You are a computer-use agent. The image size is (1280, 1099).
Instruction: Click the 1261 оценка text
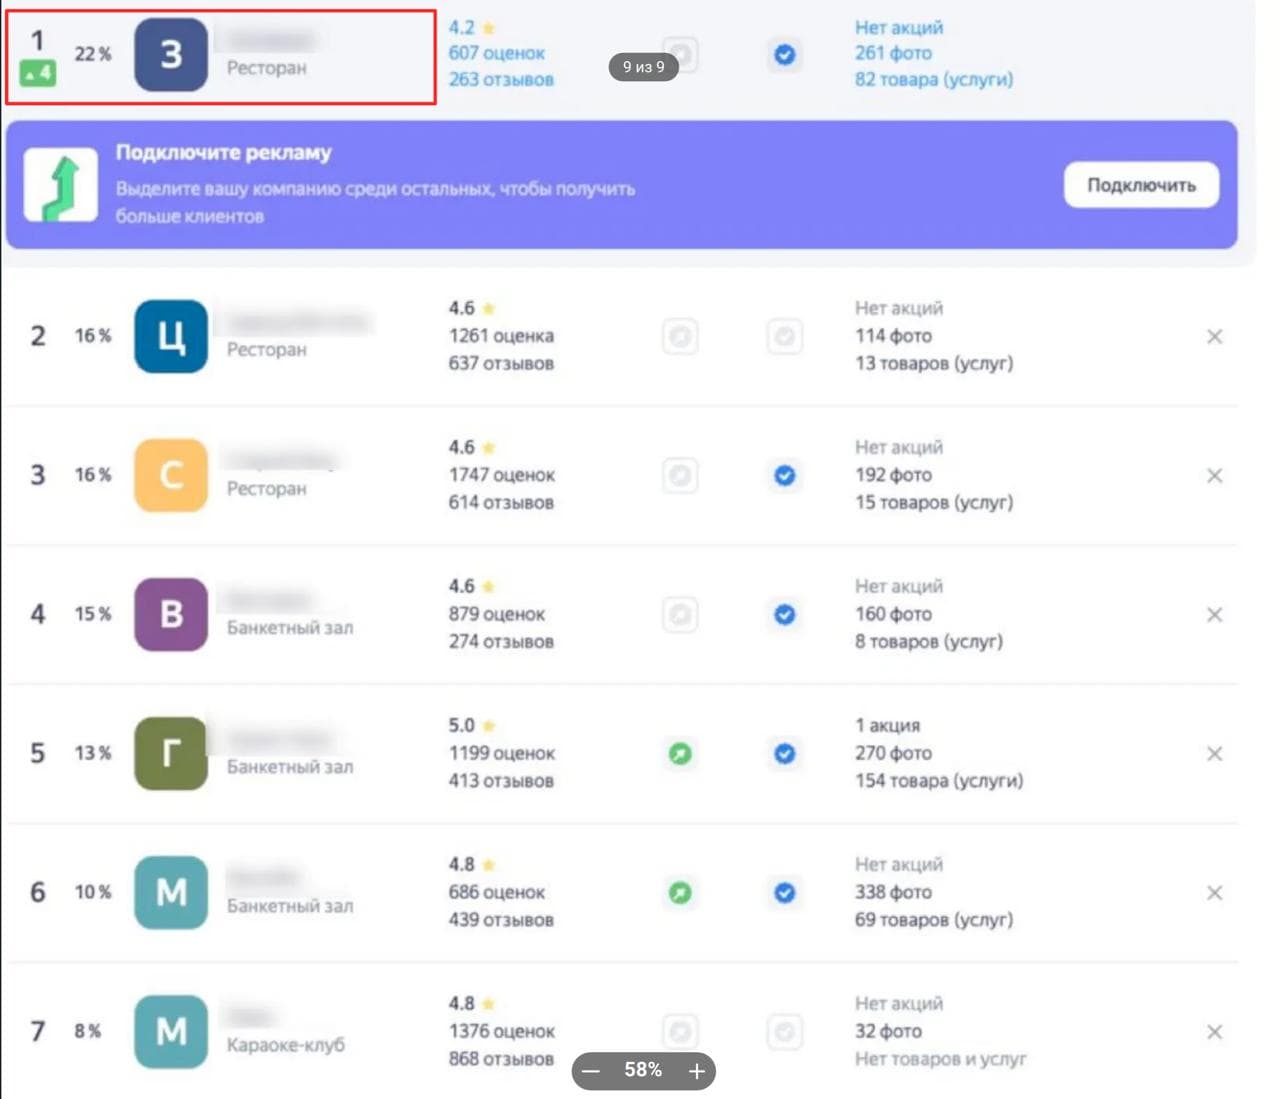[x=501, y=336]
